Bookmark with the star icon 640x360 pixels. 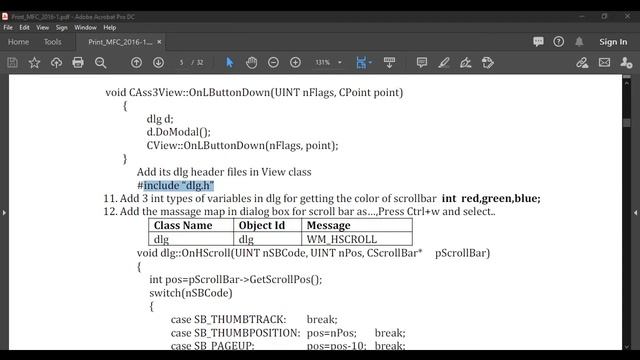(34, 62)
